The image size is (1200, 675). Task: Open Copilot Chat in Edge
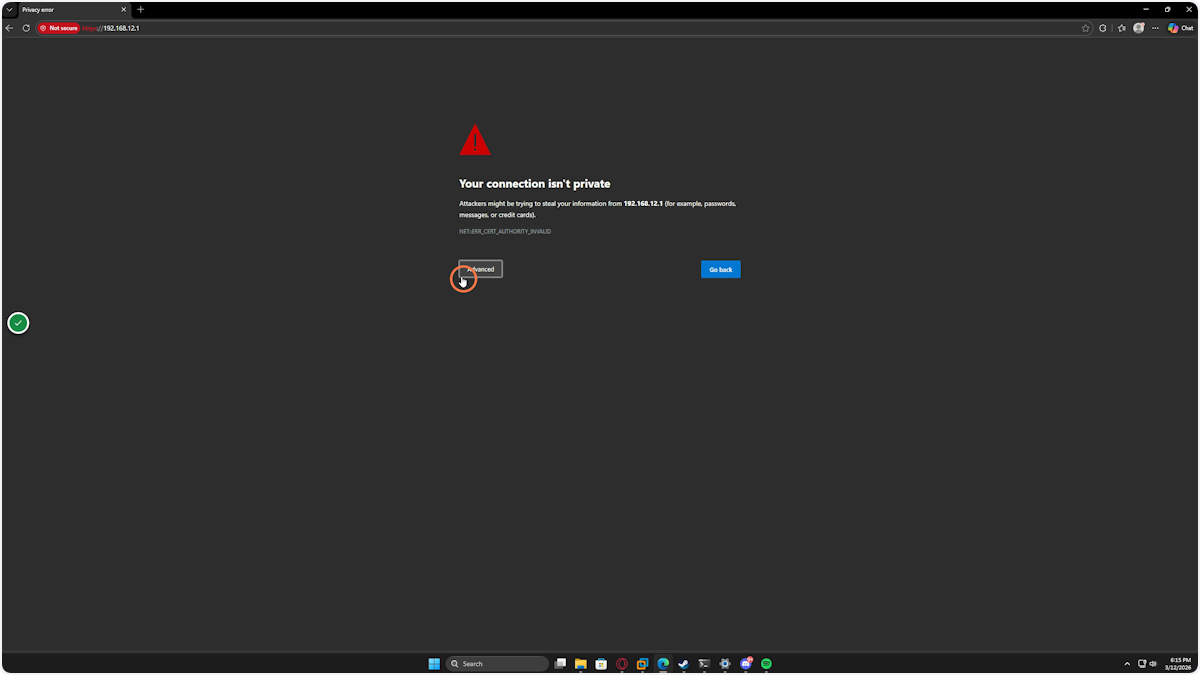coord(1180,28)
